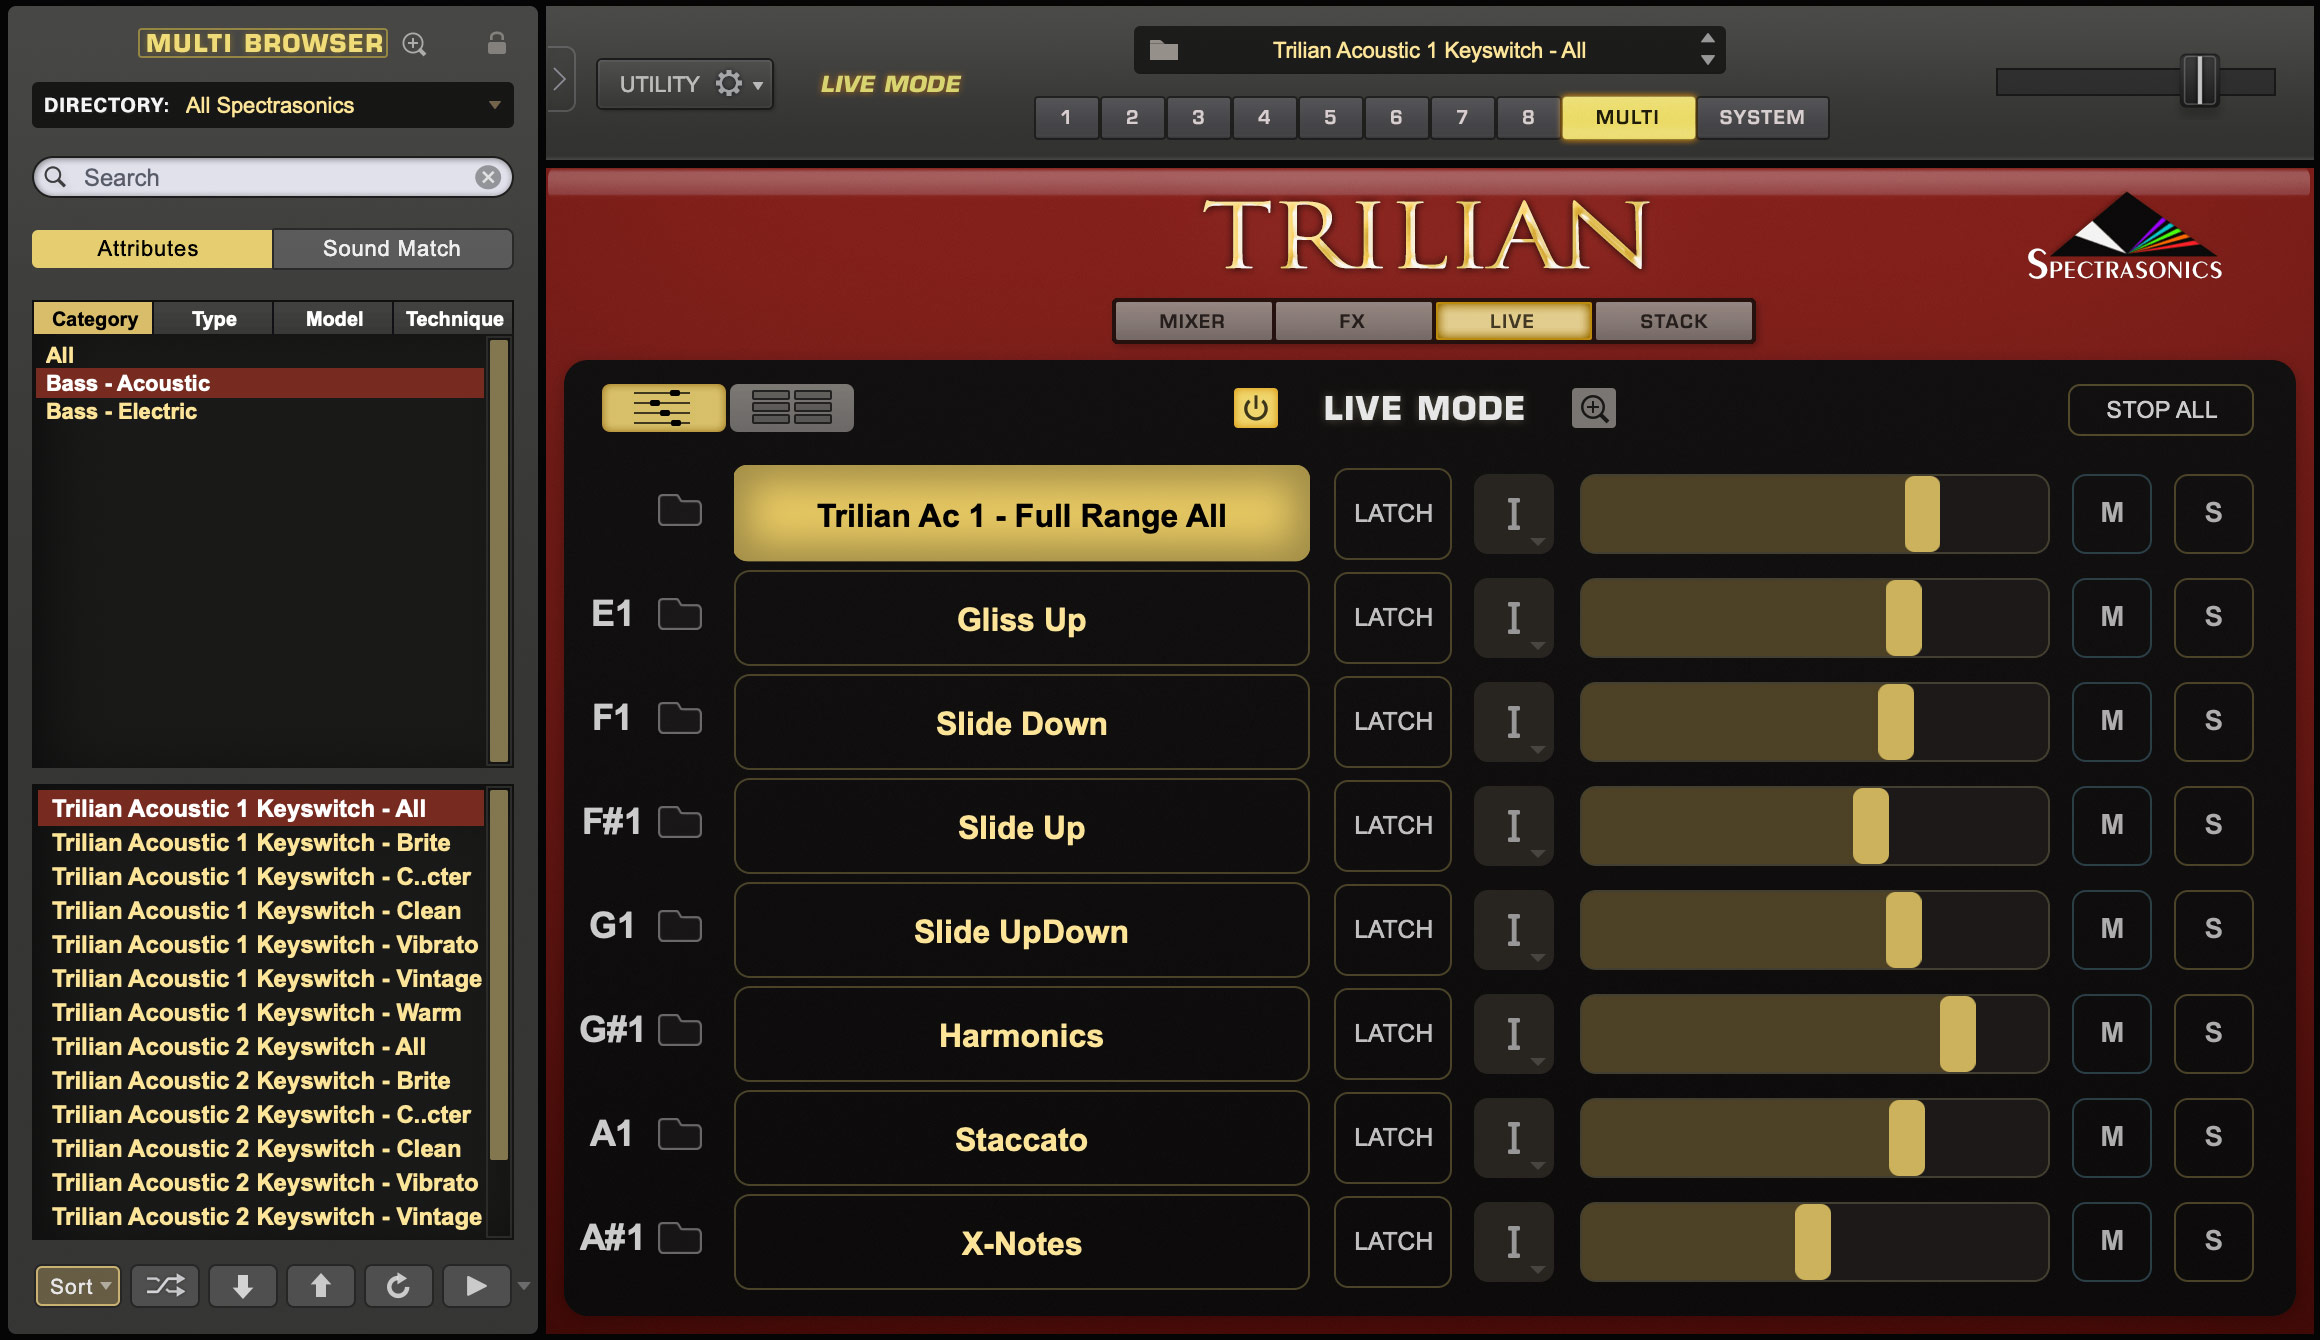
Task: Click the STOP ALL button
Action: 2159,408
